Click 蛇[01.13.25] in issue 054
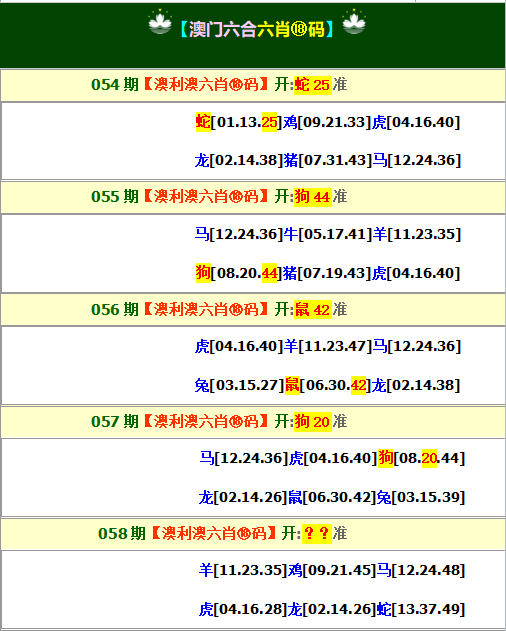Screen dimensions: 506x631 point(239,122)
